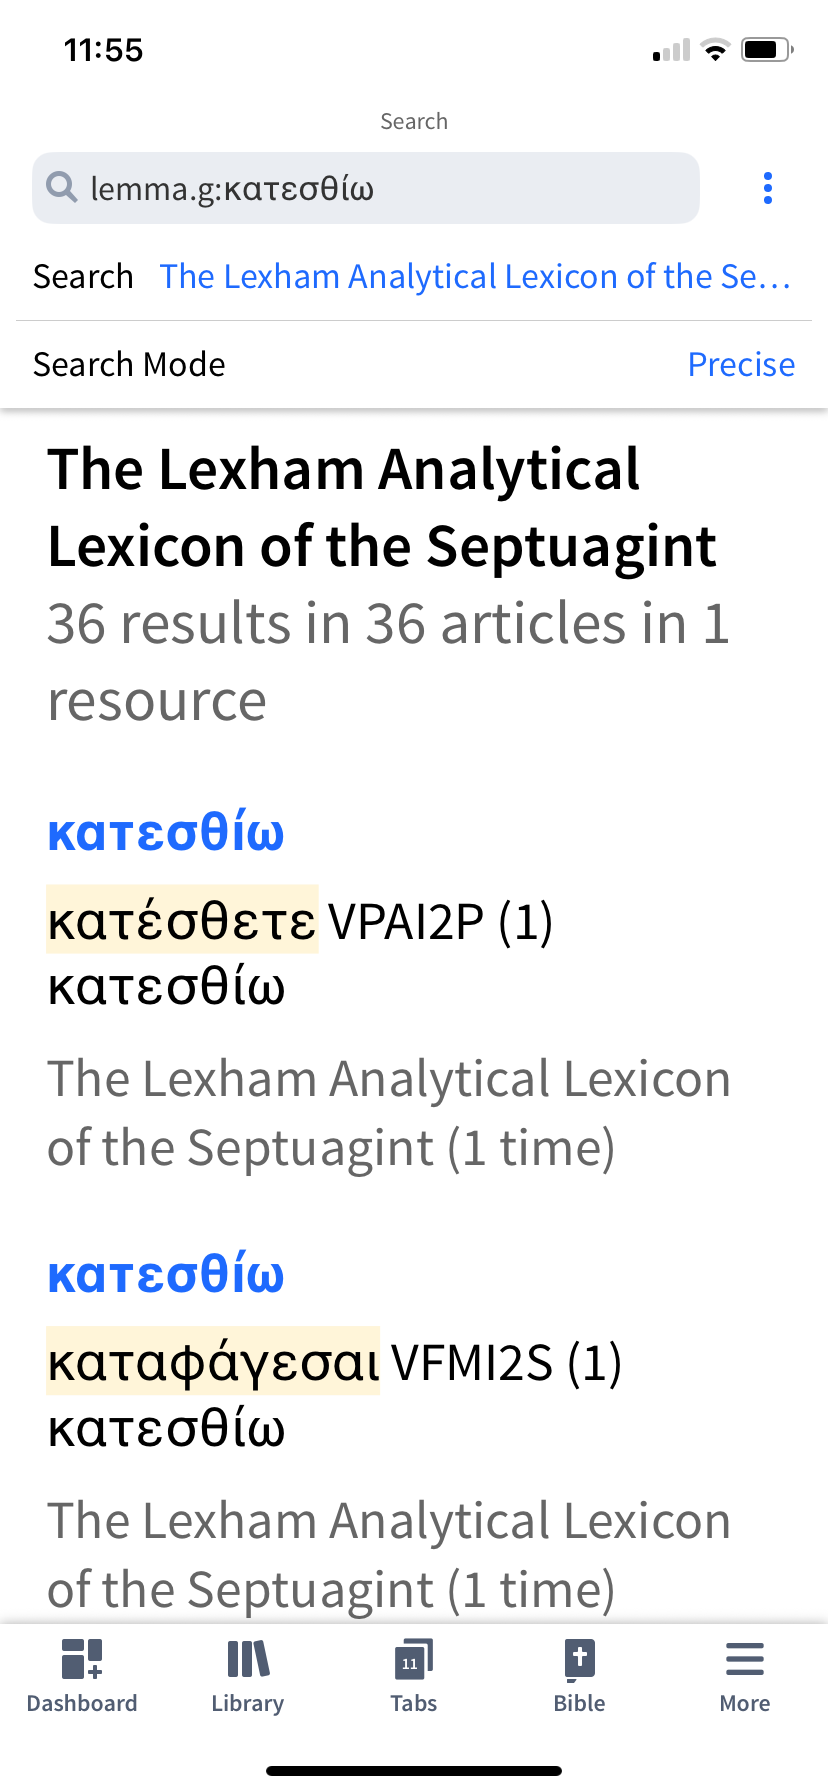Select highlighted κατέσθετε result text
The width and height of the screenshot is (828, 1792).
coord(183,920)
